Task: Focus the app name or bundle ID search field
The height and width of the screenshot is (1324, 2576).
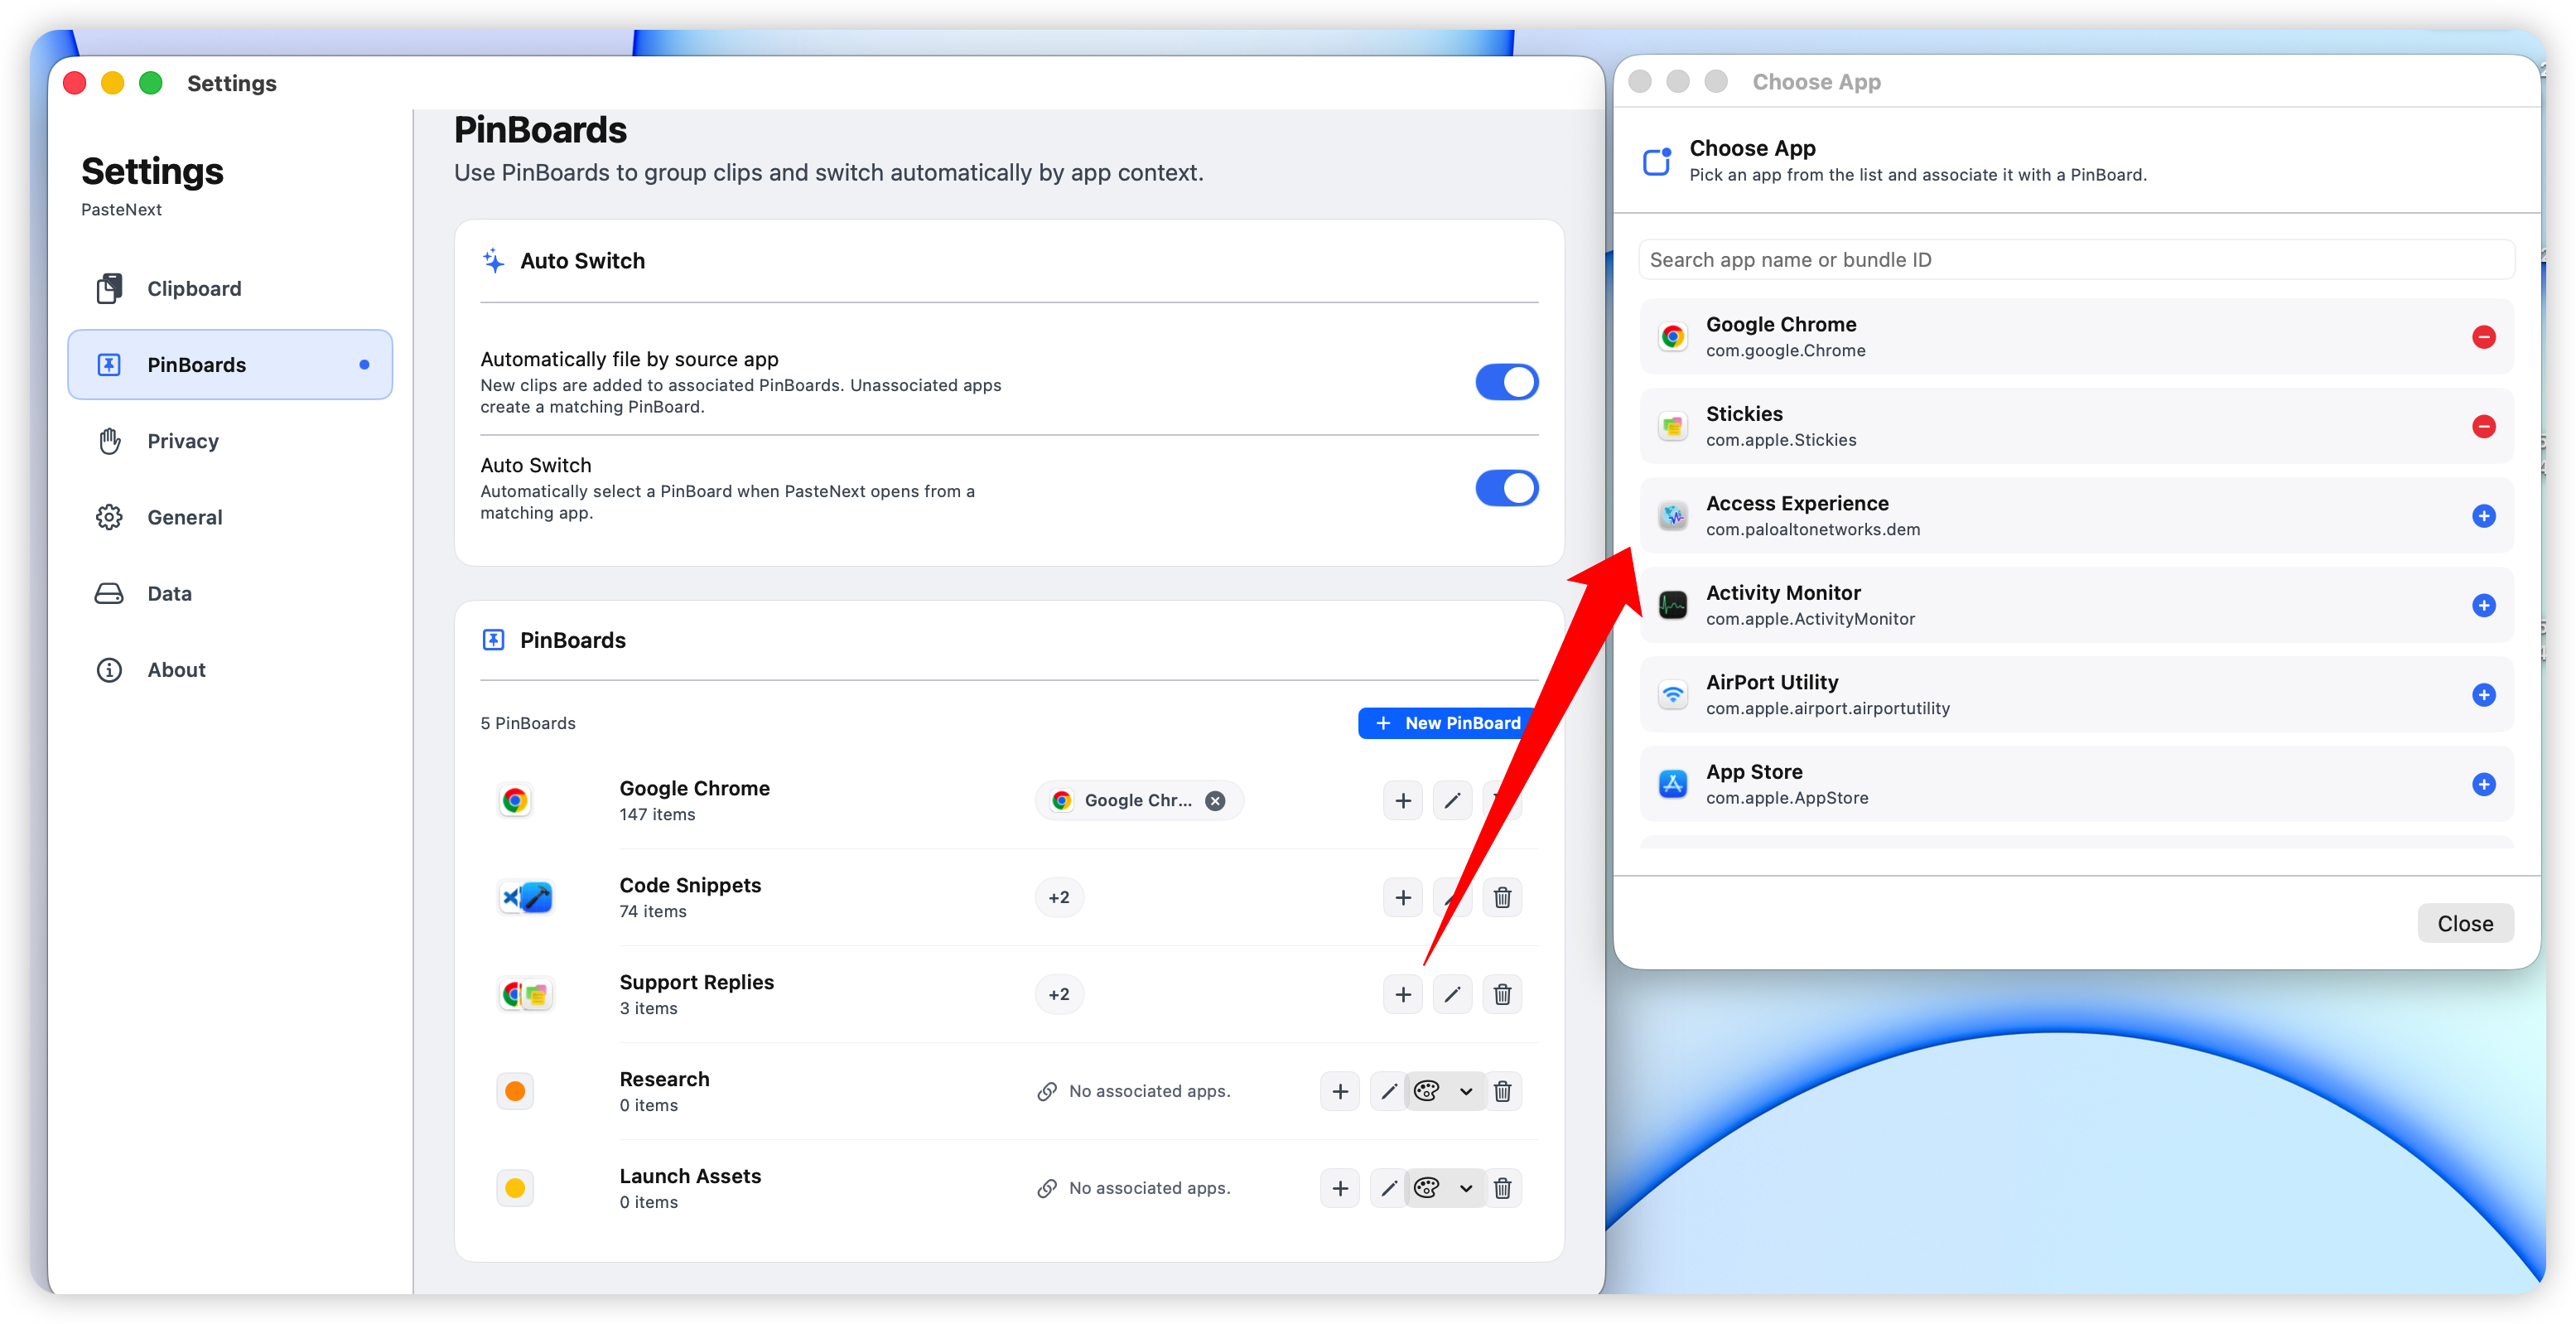Action: point(2076,260)
